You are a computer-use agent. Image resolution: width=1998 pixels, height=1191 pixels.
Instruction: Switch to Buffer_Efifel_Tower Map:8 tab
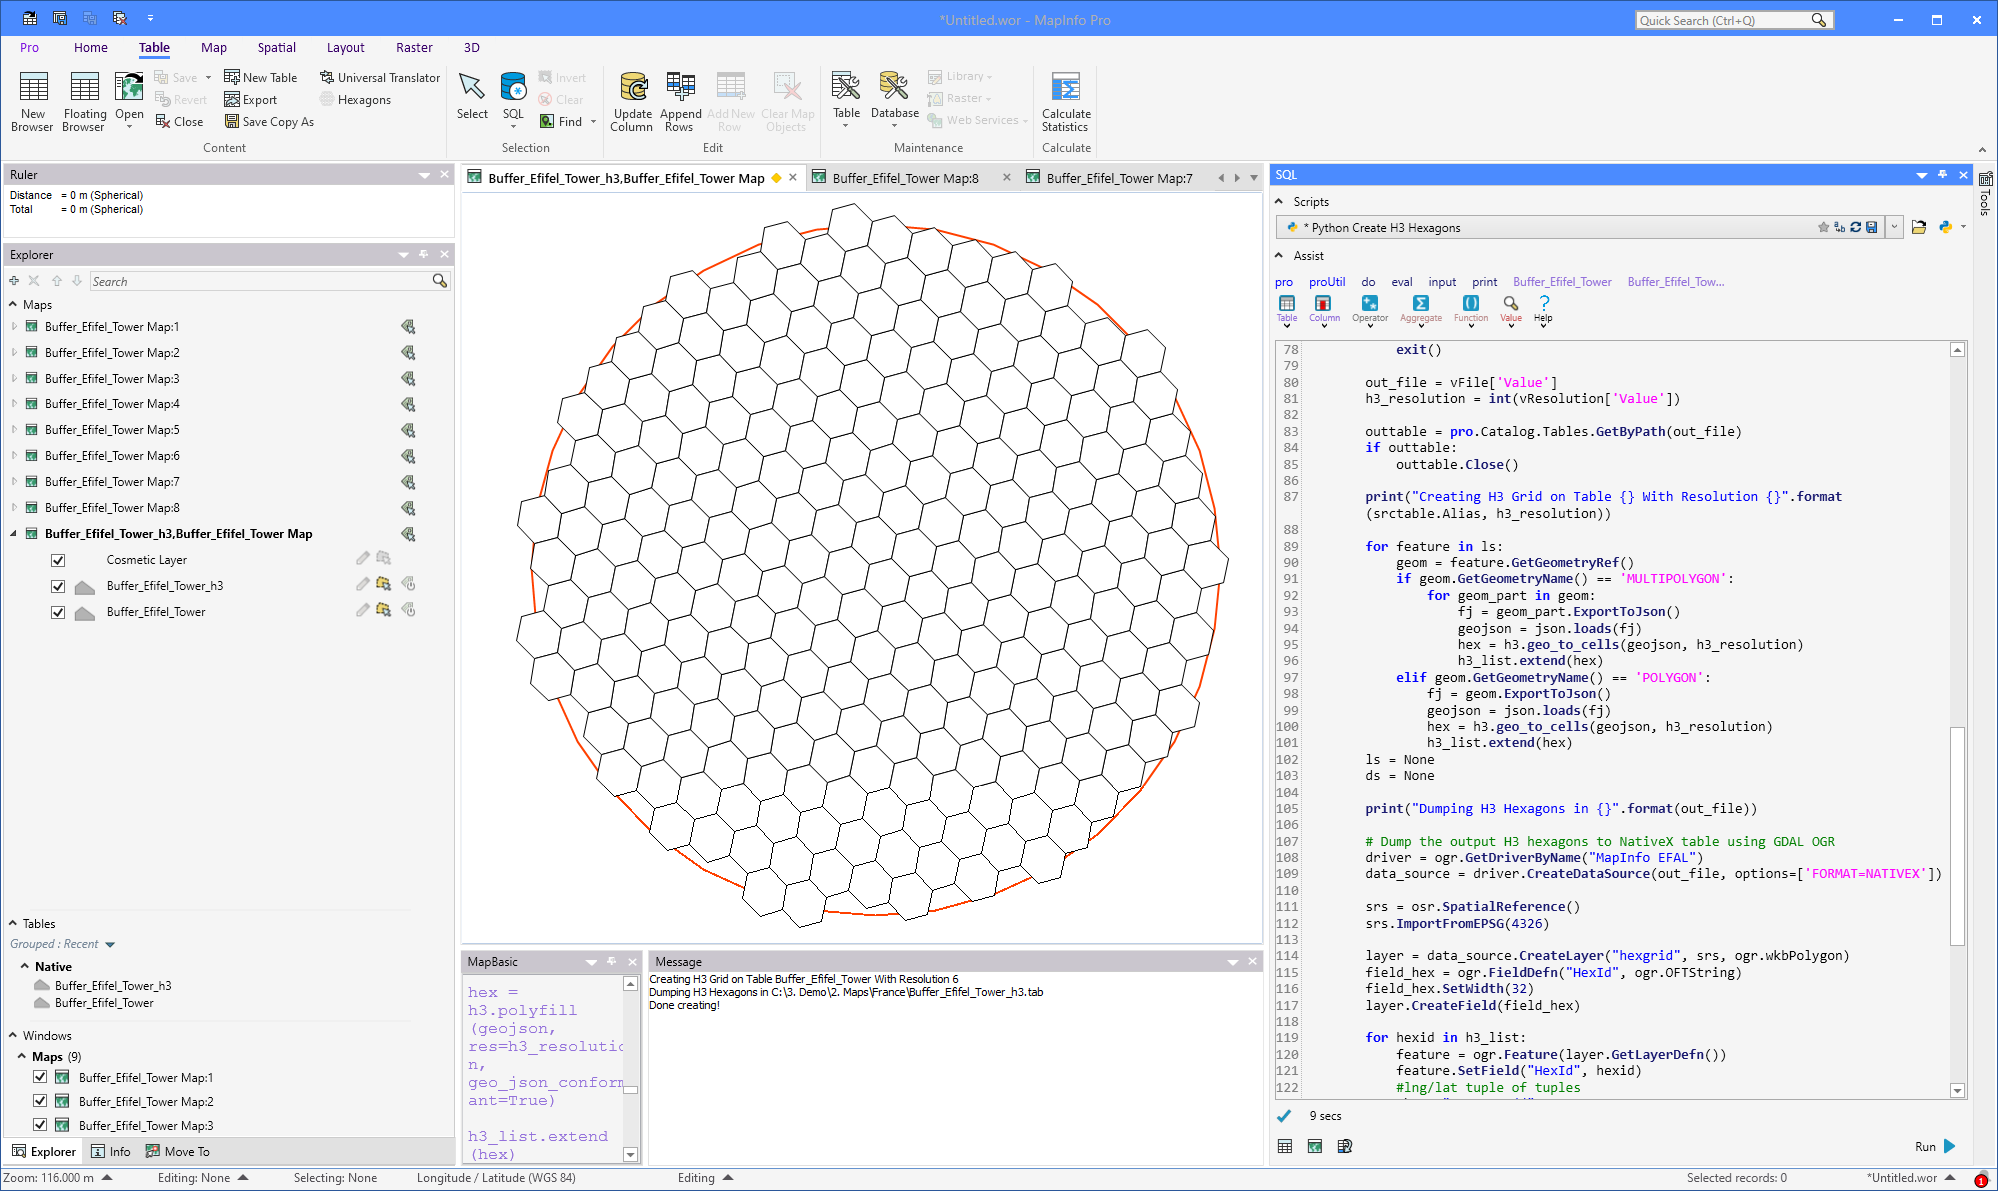pos(904,178)
